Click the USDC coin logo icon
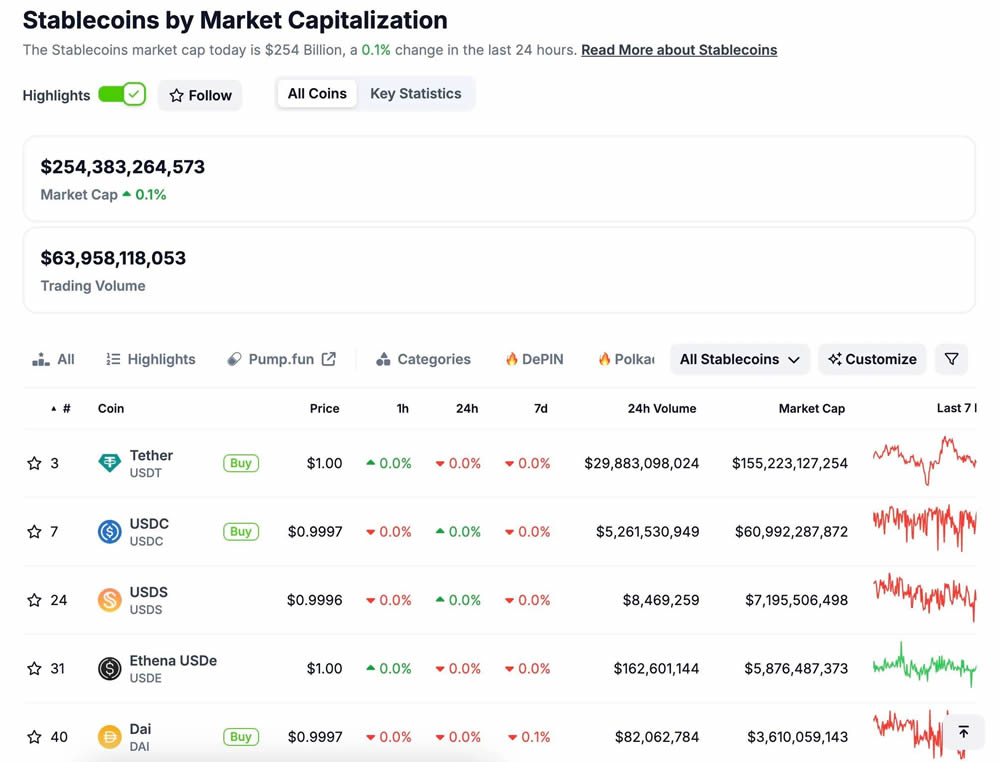Viewport: 1000px width, 762px height. 109,531
